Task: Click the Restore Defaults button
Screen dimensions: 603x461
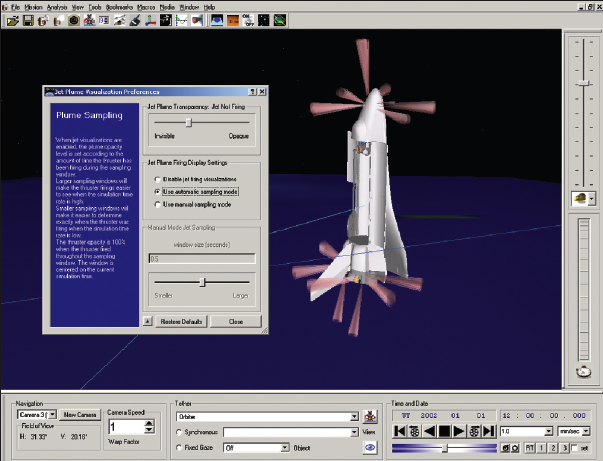Action: (181, 321)
